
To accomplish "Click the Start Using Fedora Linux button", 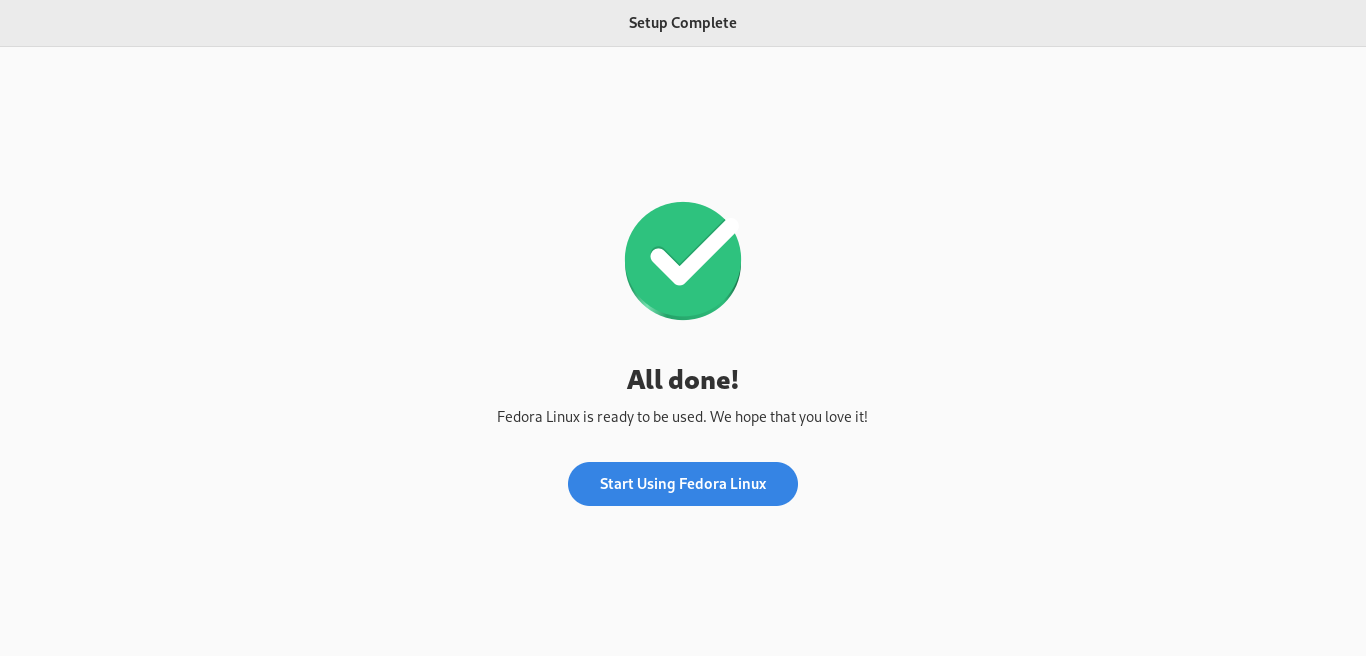I will tap(683, 484).
